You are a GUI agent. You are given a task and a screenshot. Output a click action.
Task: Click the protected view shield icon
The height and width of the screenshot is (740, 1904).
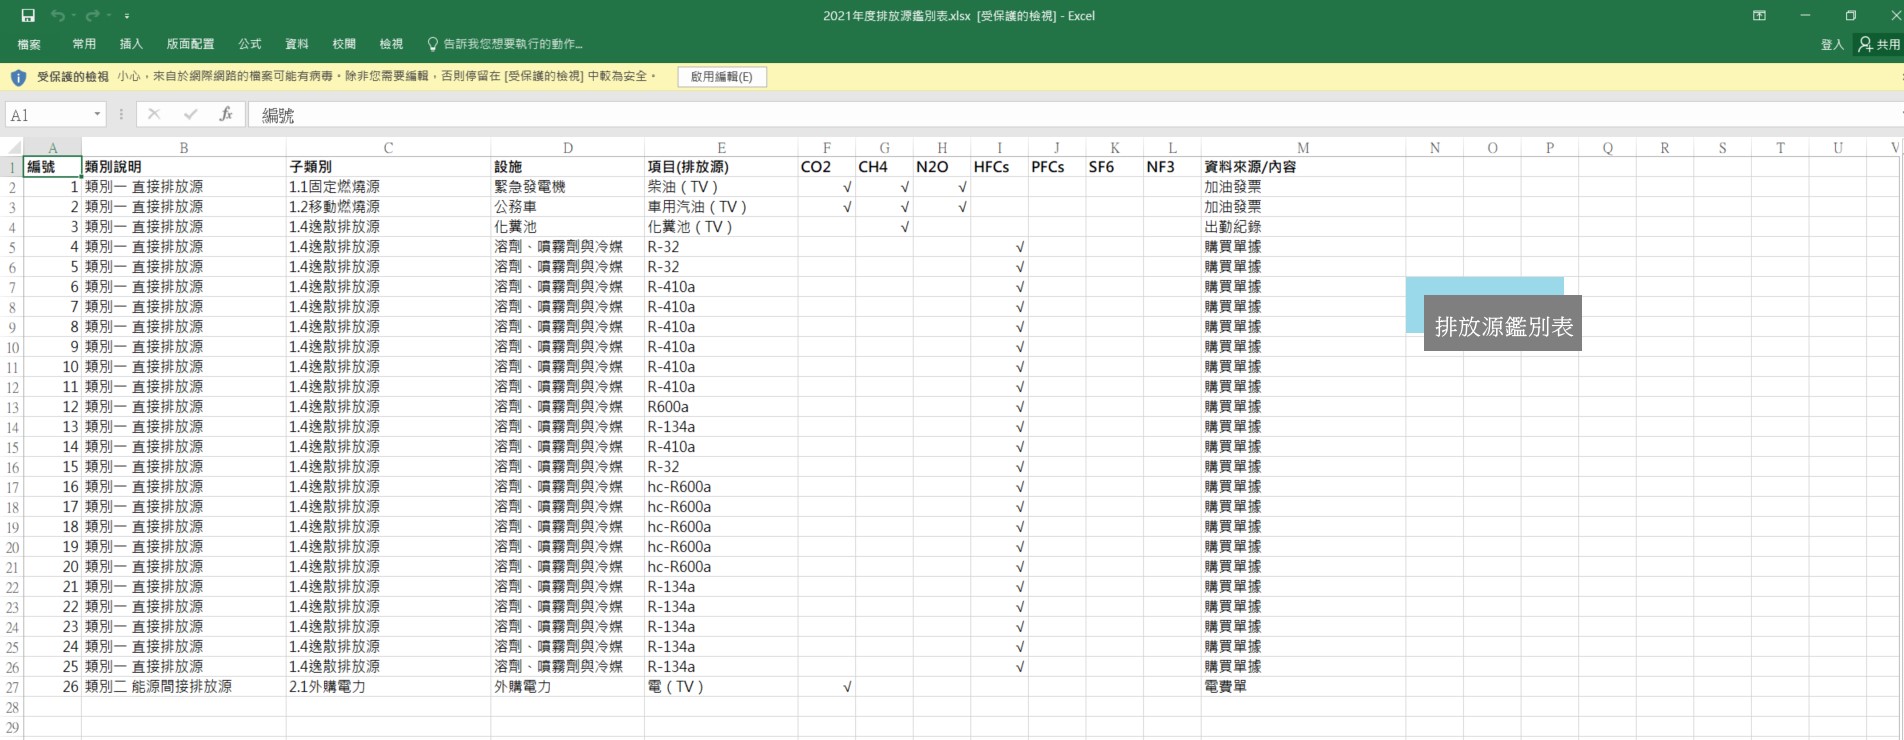pos(18,77)
